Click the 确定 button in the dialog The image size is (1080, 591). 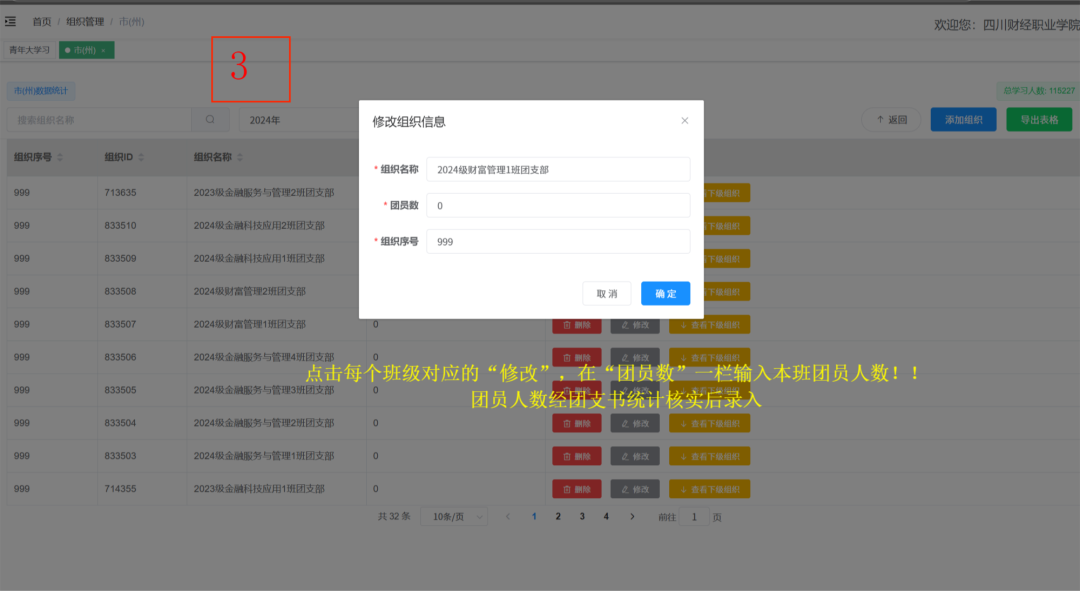(665, 293)
